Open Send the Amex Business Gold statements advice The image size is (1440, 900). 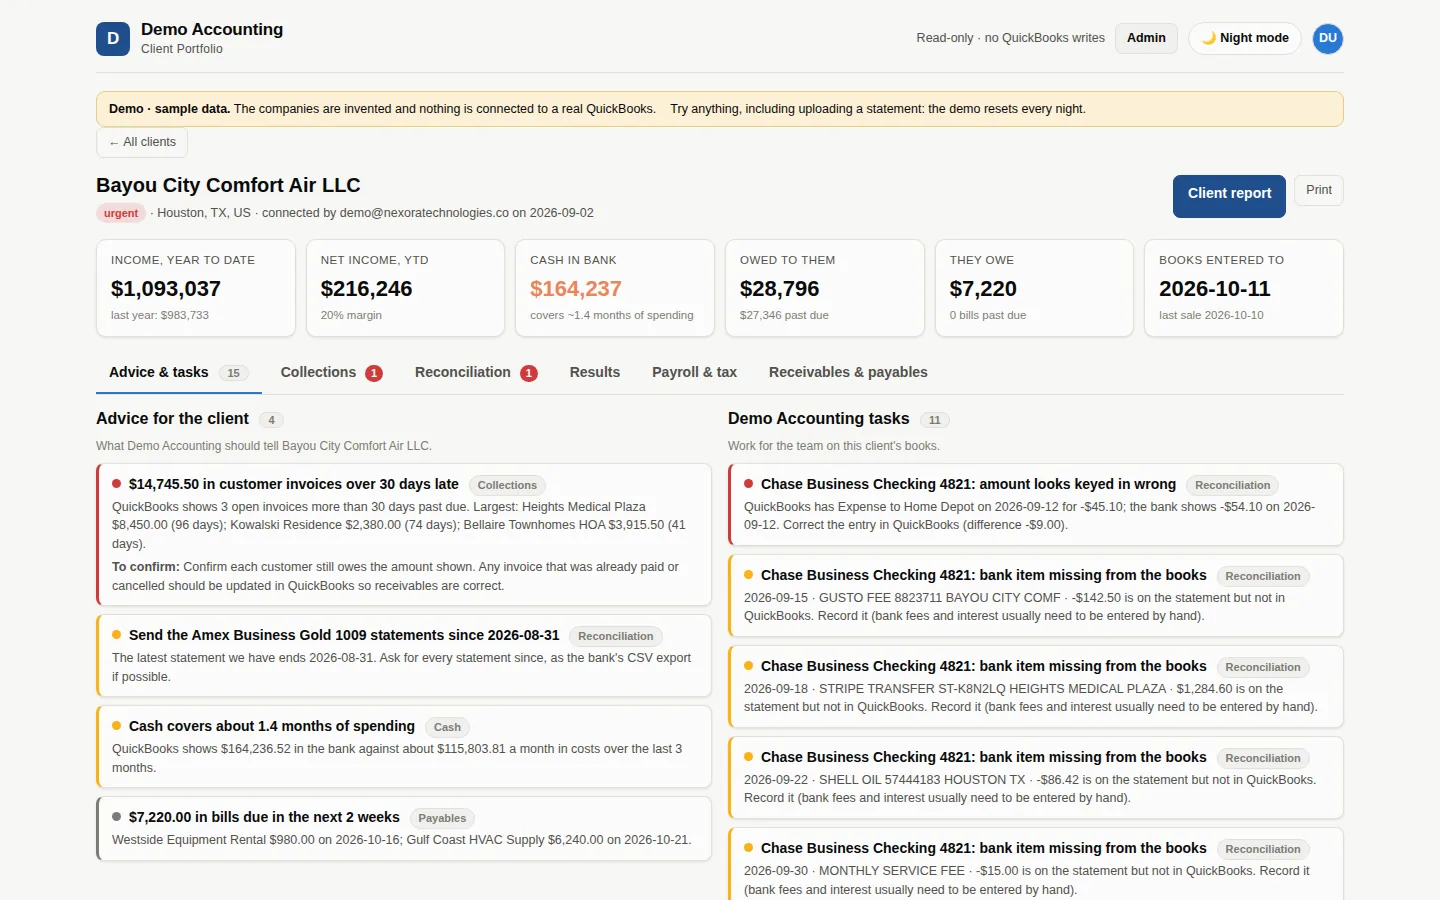[x=344, y=635]
